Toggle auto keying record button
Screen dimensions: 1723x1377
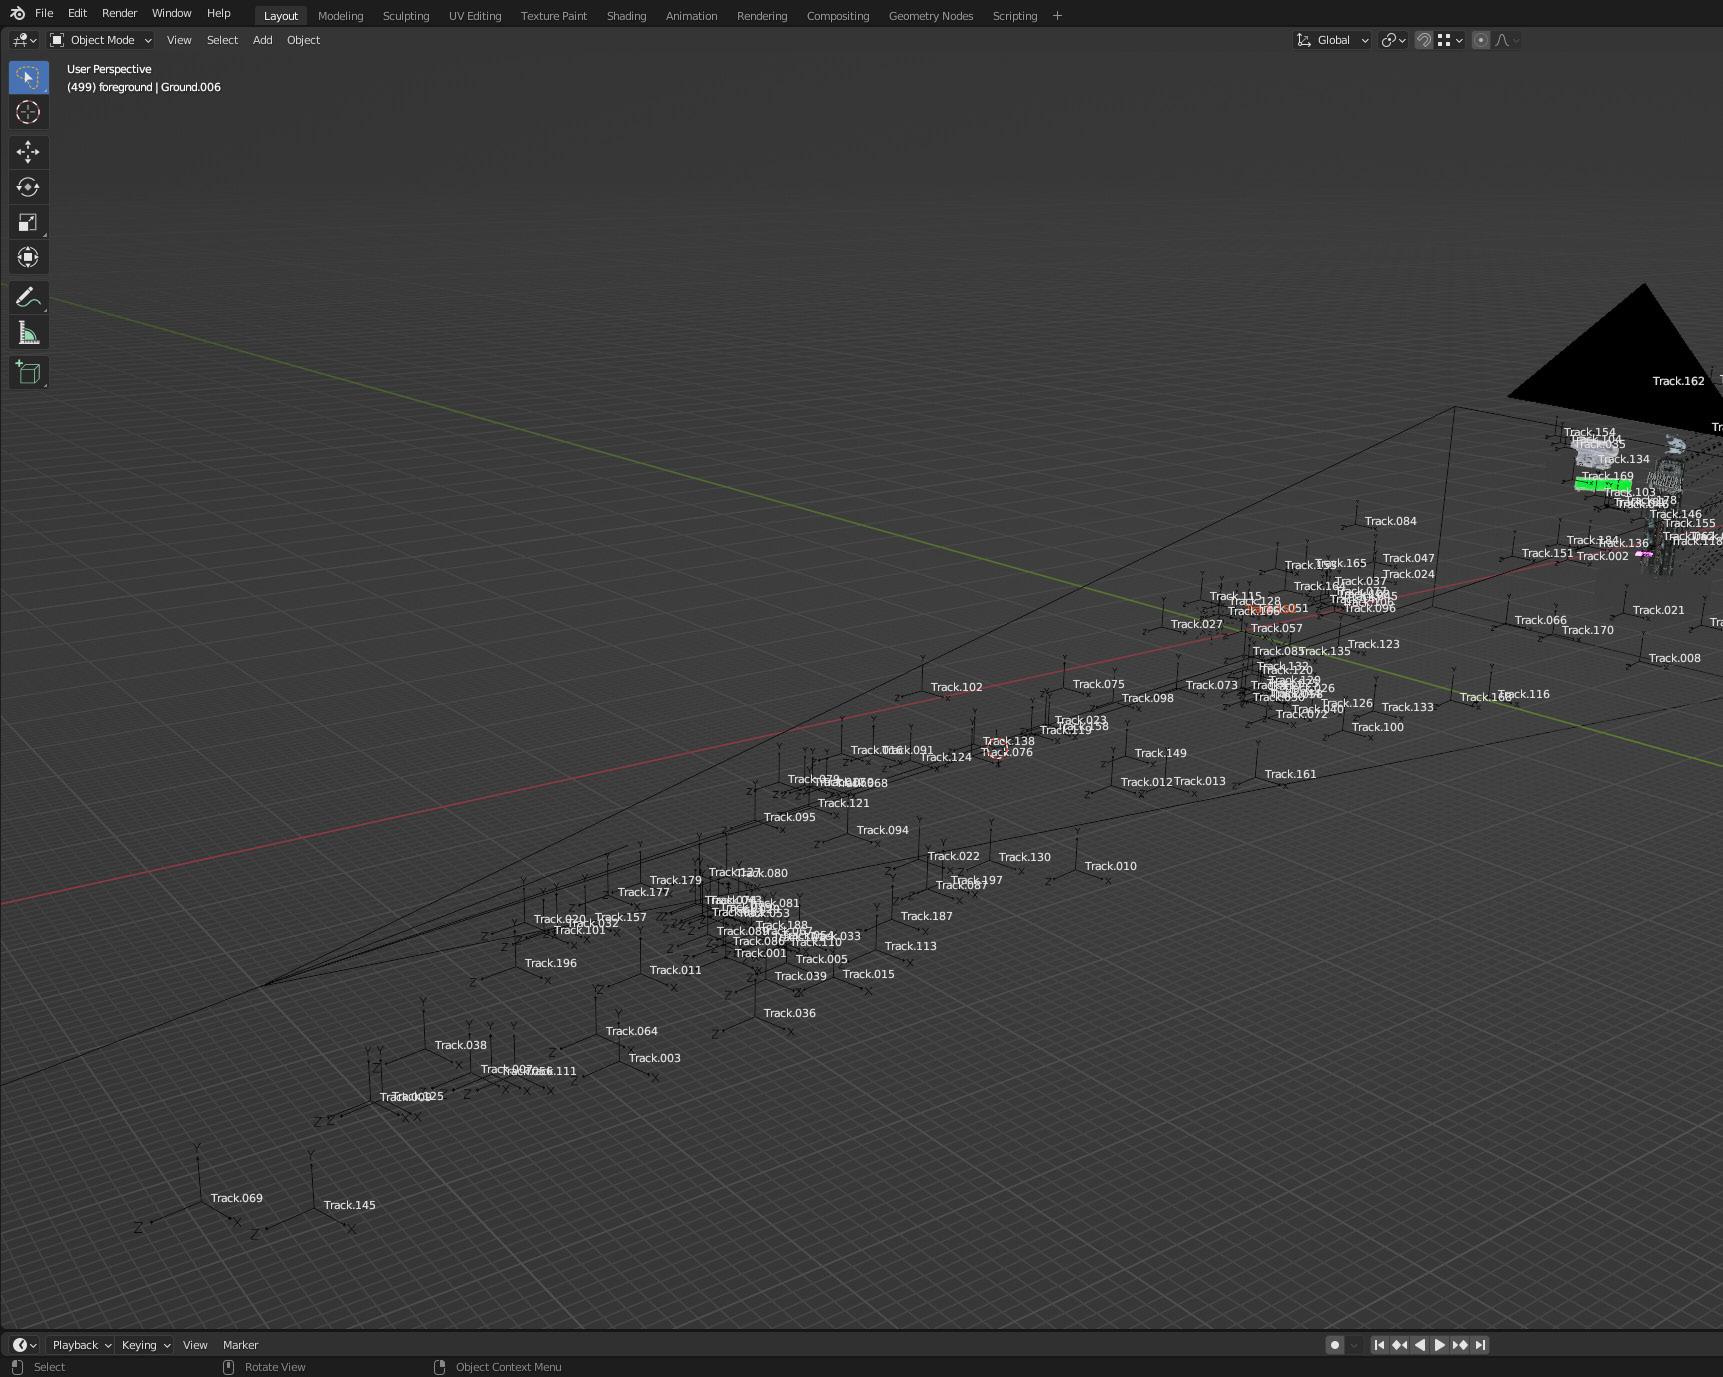click(x=1334, y=1345)
